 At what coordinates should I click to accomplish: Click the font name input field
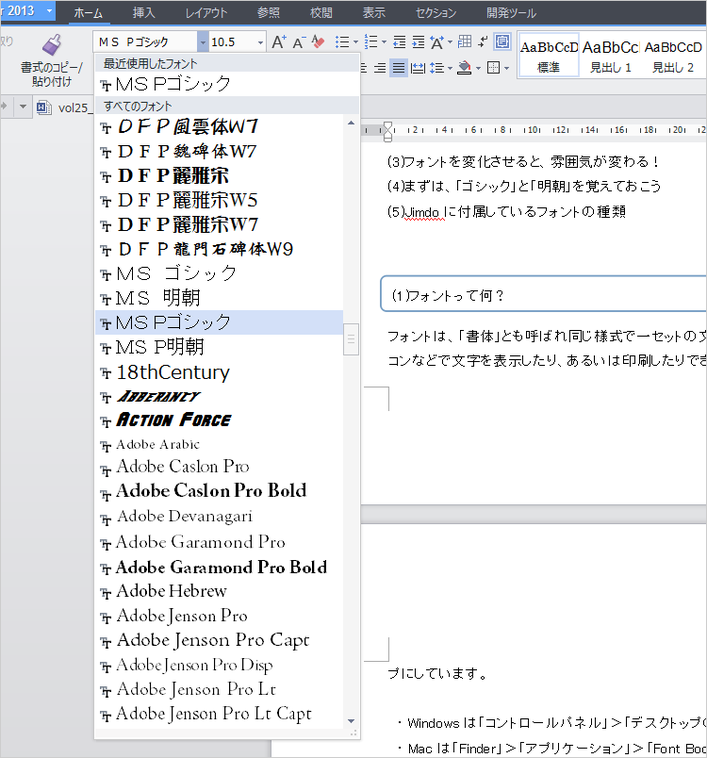point(145,42)
